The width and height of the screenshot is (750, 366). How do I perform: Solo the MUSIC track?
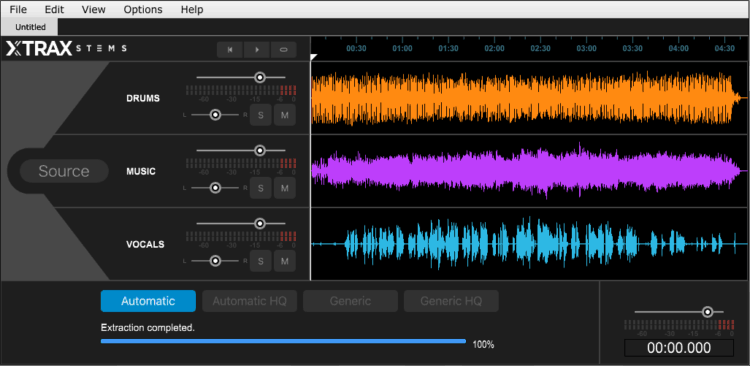coord(261,188)
